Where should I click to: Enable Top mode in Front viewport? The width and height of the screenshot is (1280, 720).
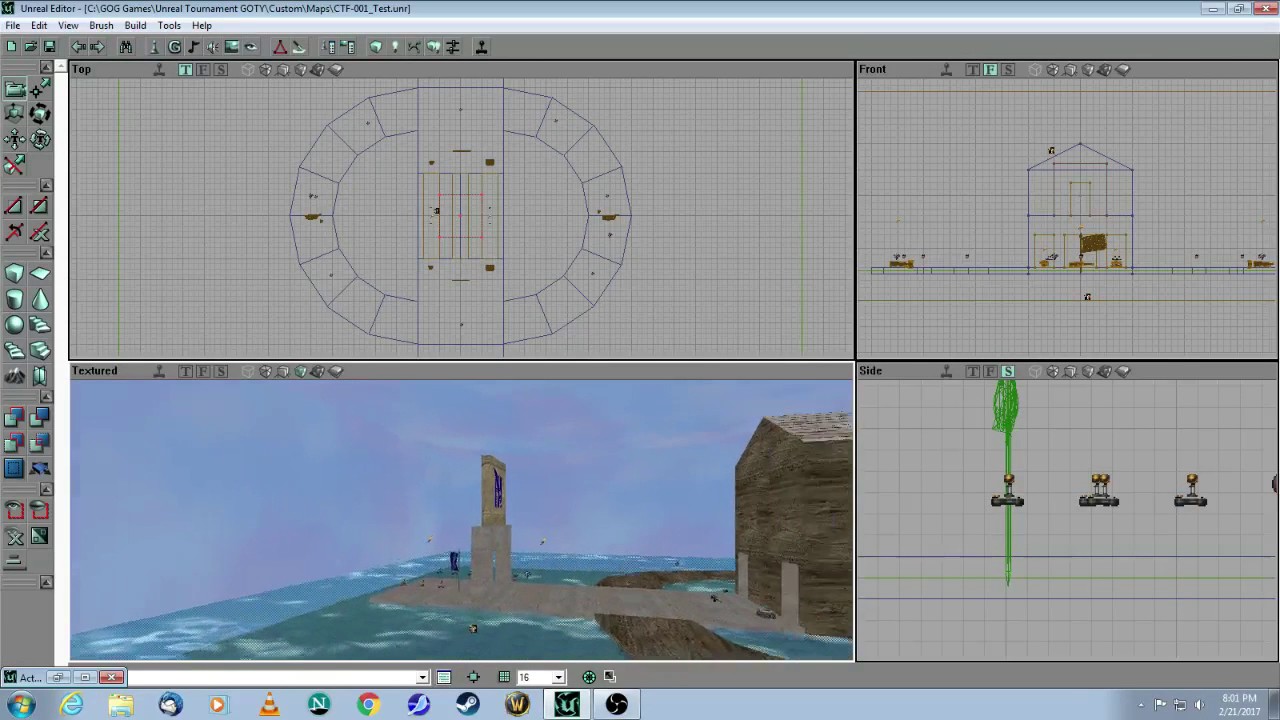(x=972, y=70)
